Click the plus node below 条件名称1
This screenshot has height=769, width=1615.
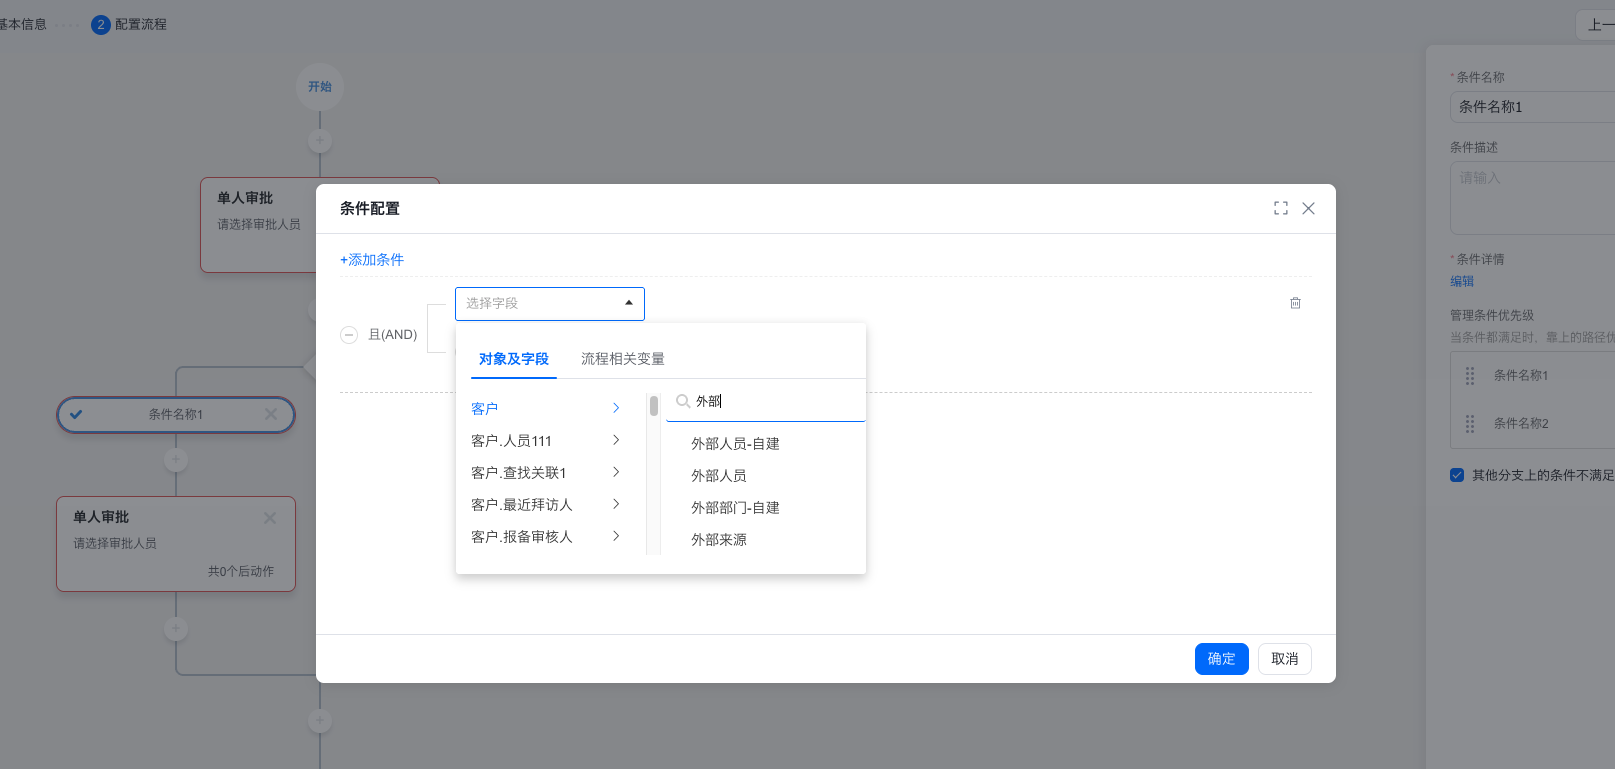[x=176, y=460]
